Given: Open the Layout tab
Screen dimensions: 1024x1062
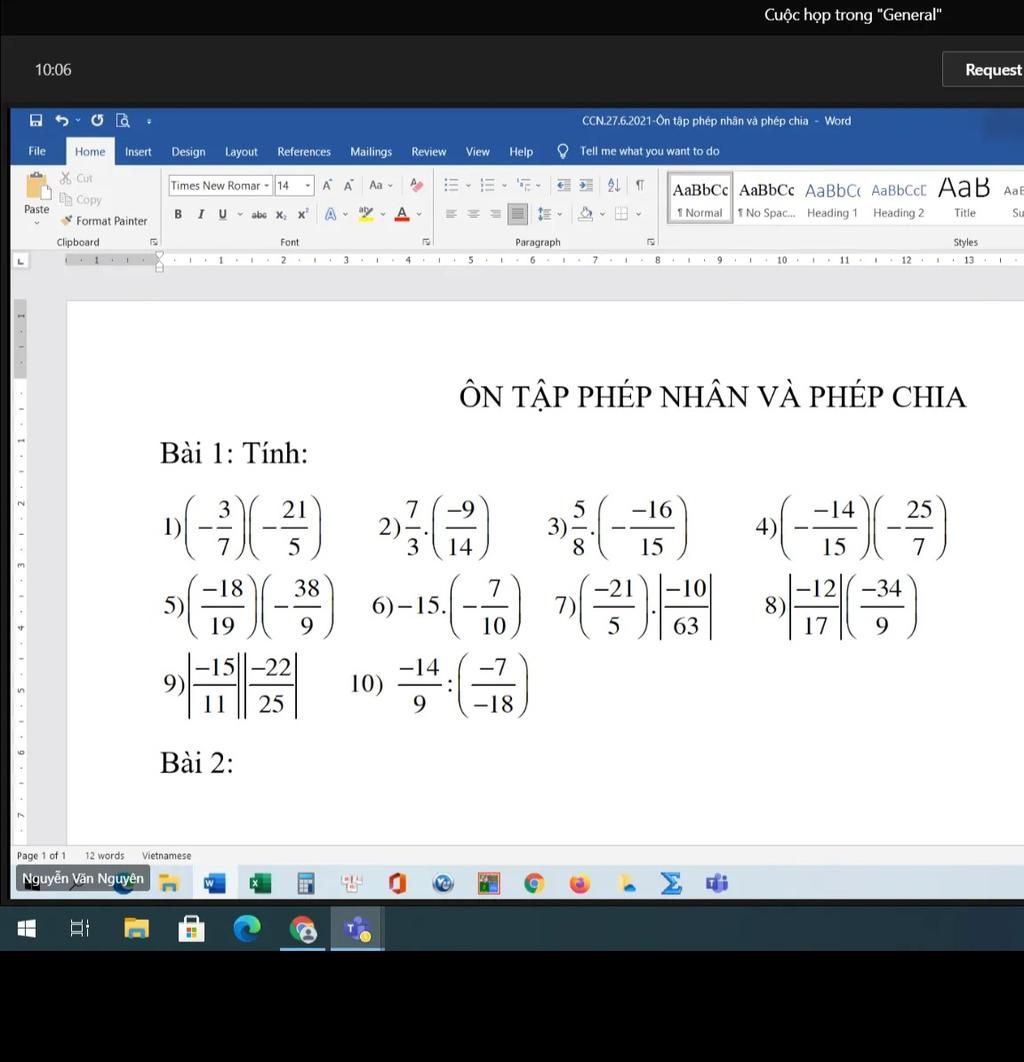Looking at the screenshot, I should pyautogui.click(x=241, y=152).
